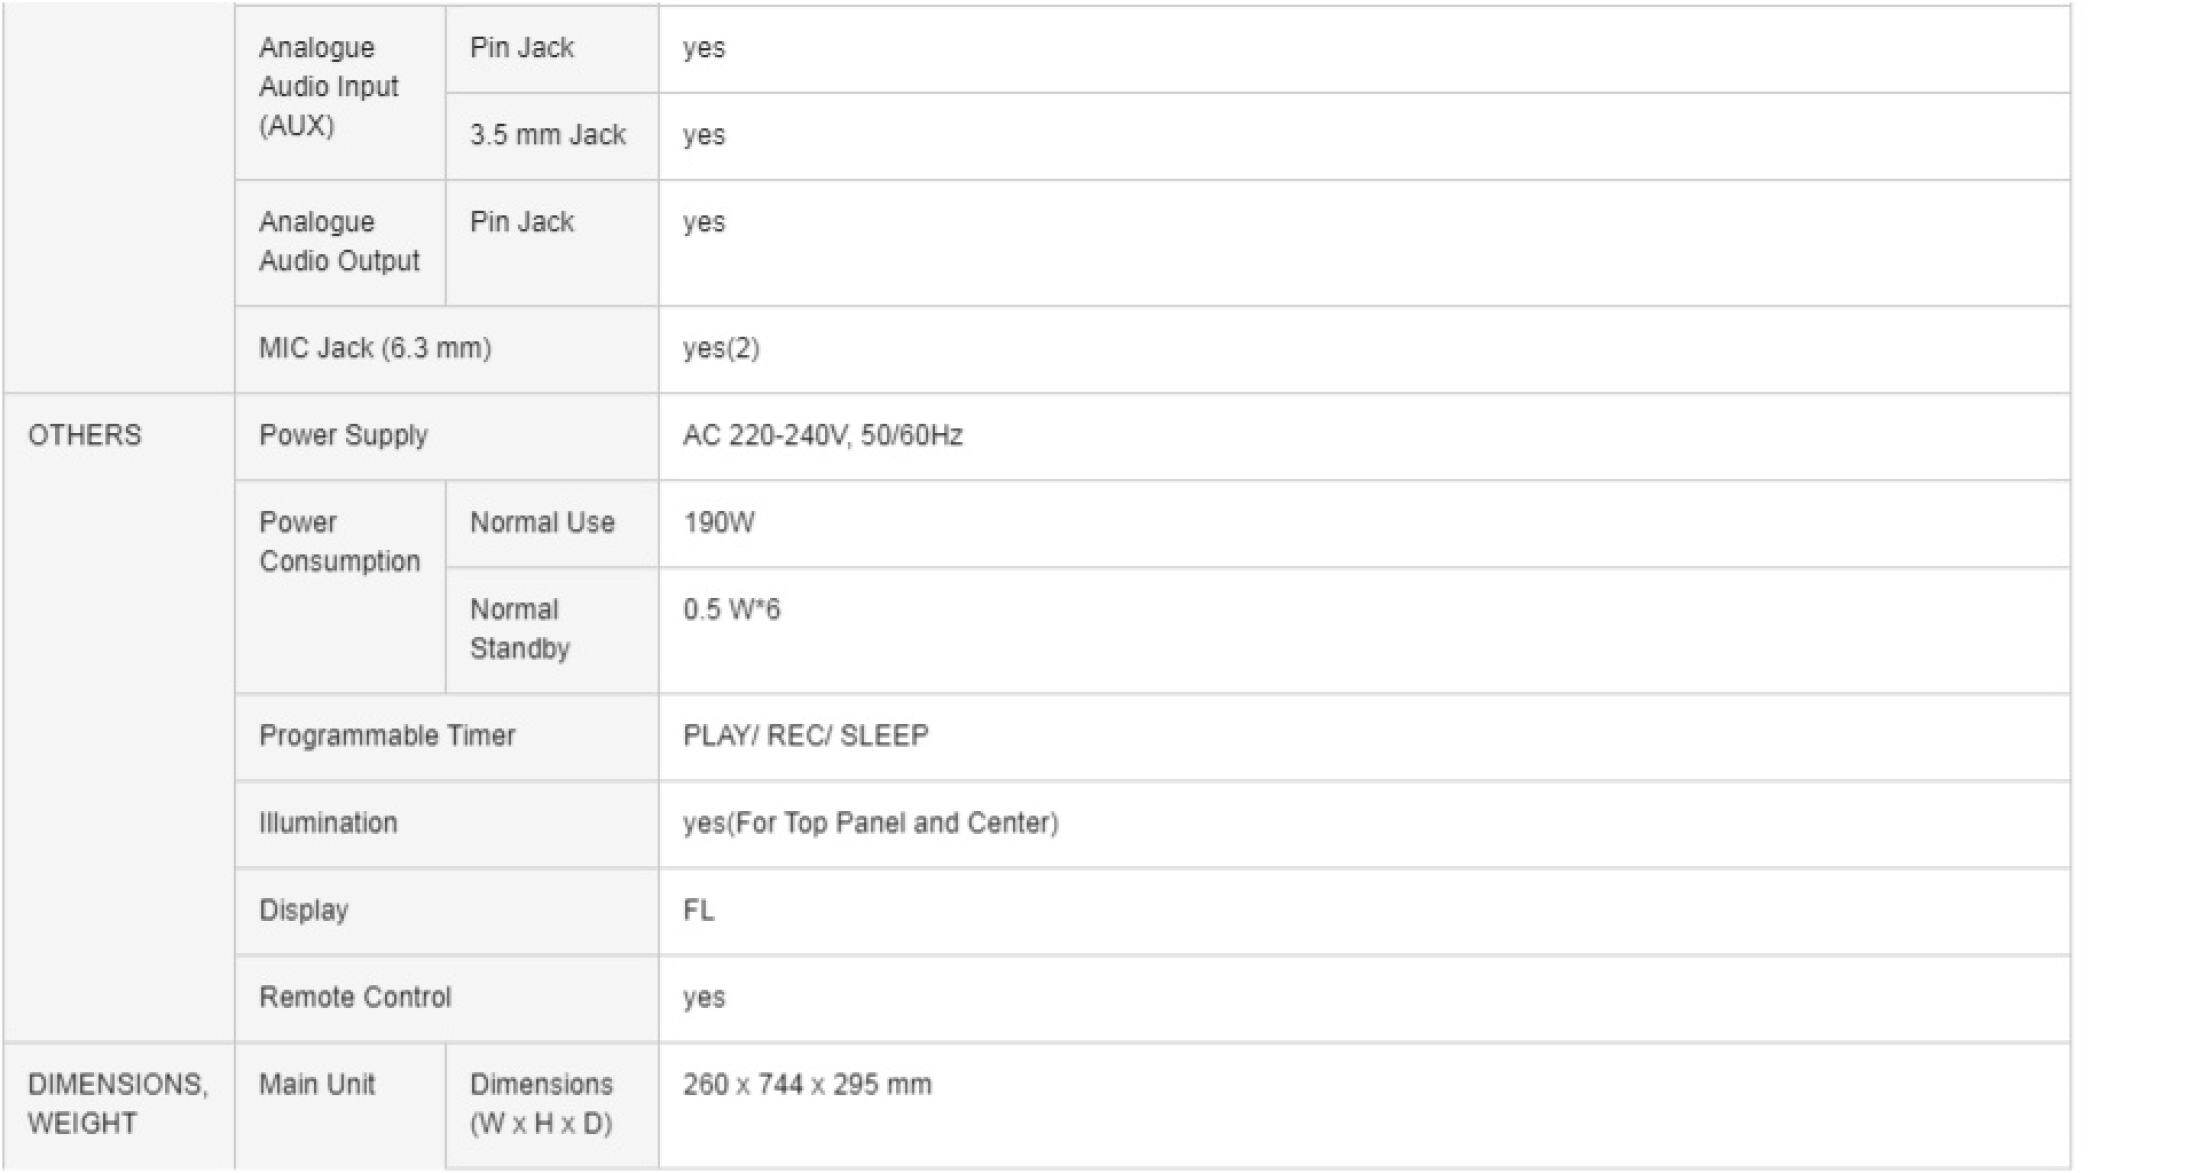Image resolution: width=2200 pixels, height=1173 pixels.
Task: Click the Illumination row label
Action: [328, 822]
